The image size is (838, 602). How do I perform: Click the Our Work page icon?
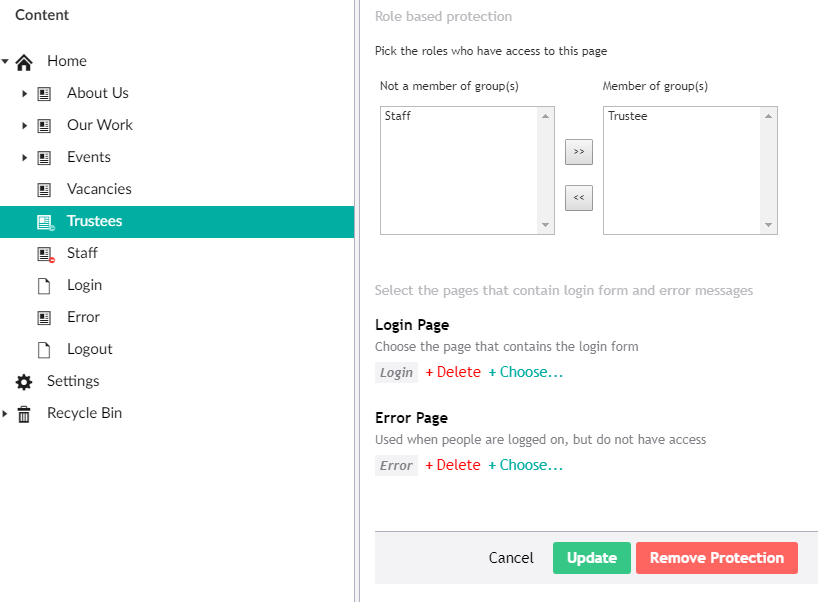[x=44, y=126]
